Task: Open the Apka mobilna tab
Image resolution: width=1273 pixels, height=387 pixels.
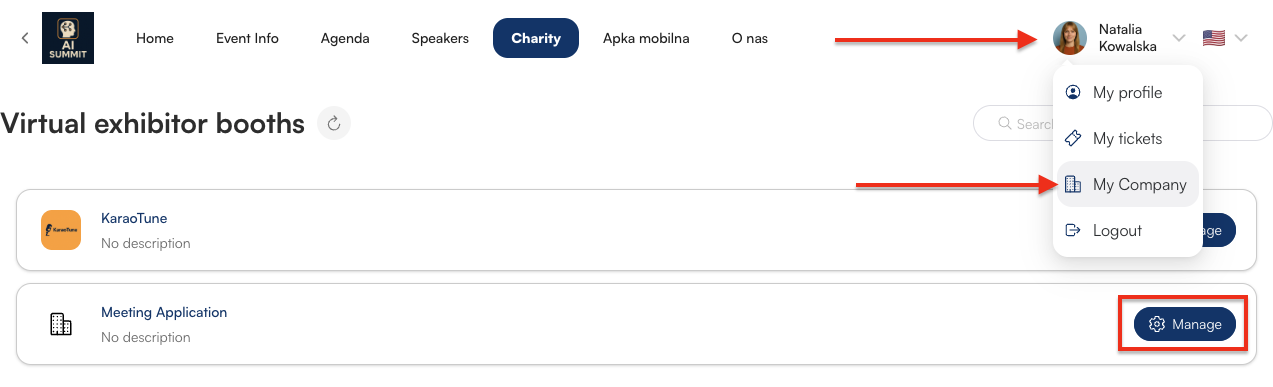Action: [x=646, y=38]
